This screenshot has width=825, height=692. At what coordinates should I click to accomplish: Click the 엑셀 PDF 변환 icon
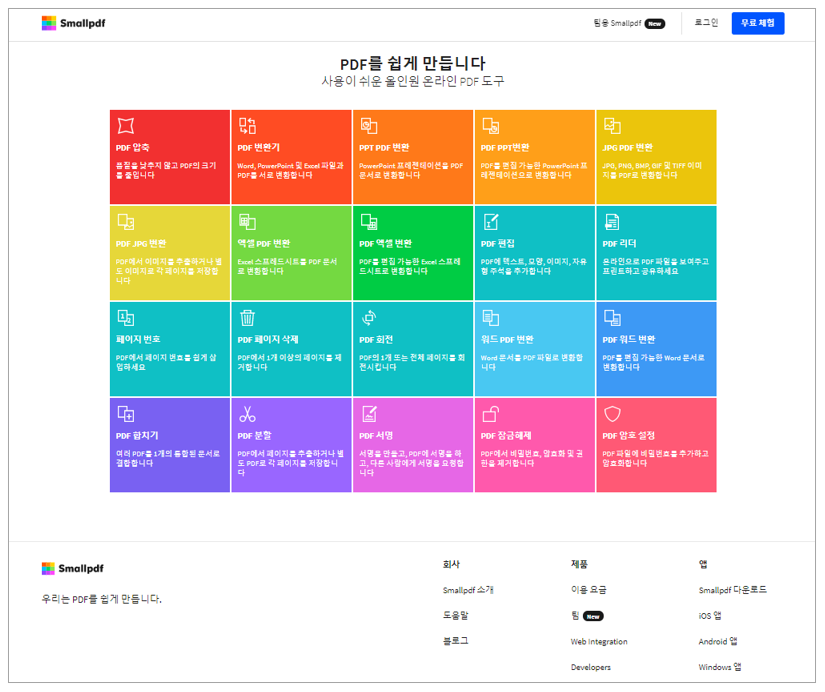point(247,222)
